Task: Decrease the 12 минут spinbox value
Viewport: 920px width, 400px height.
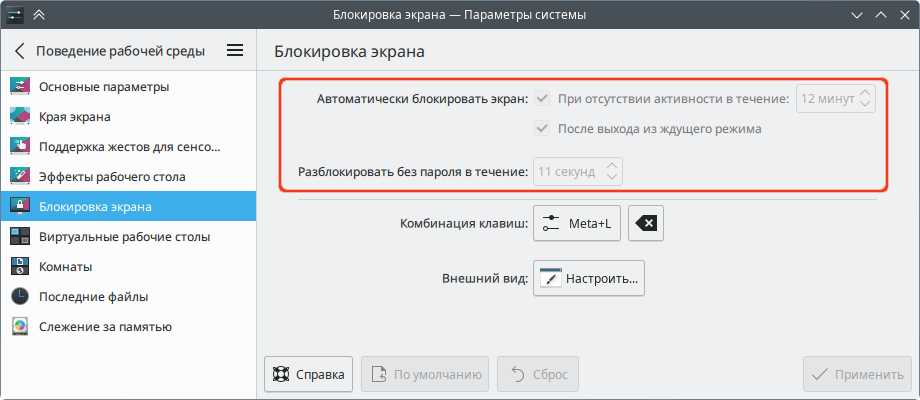Action: [865, 104]
